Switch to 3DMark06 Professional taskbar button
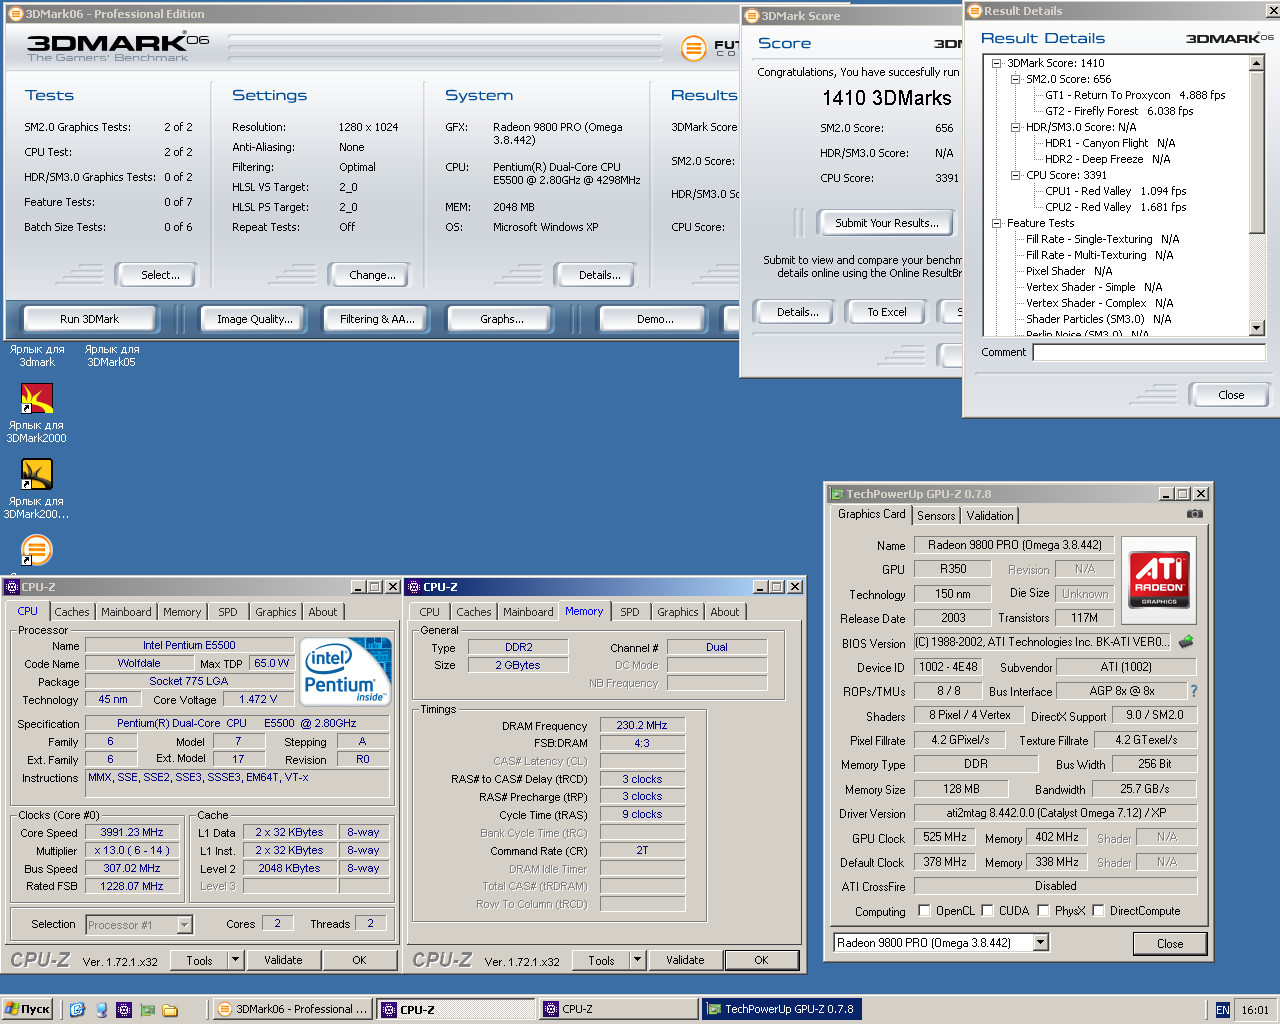 tap(294, 1010)
